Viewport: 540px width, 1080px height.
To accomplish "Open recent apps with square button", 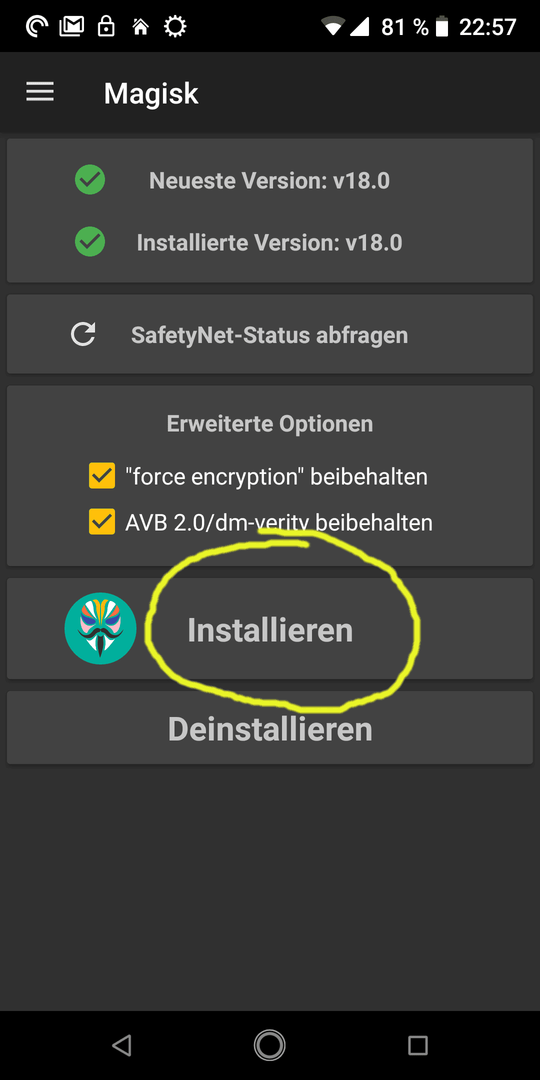I will pyautogui.click(x=417, y=1045).
